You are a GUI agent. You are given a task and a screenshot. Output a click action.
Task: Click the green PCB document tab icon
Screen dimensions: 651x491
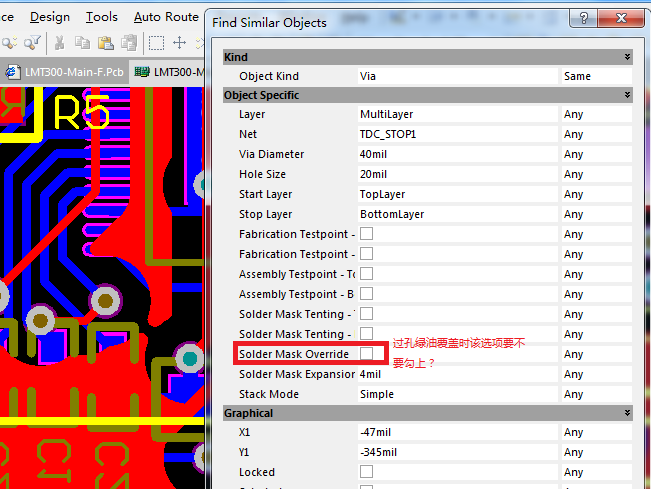click(x=142, y=72)
